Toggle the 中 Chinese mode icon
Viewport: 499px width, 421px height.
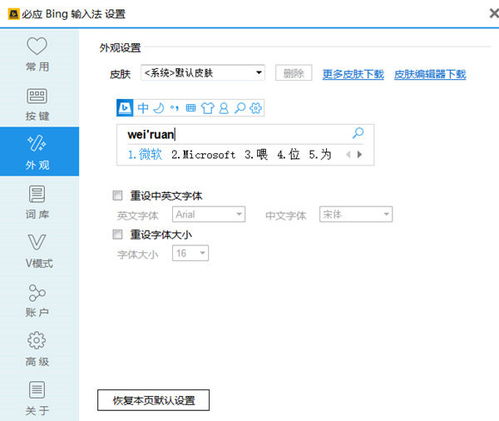pos(143,108)
